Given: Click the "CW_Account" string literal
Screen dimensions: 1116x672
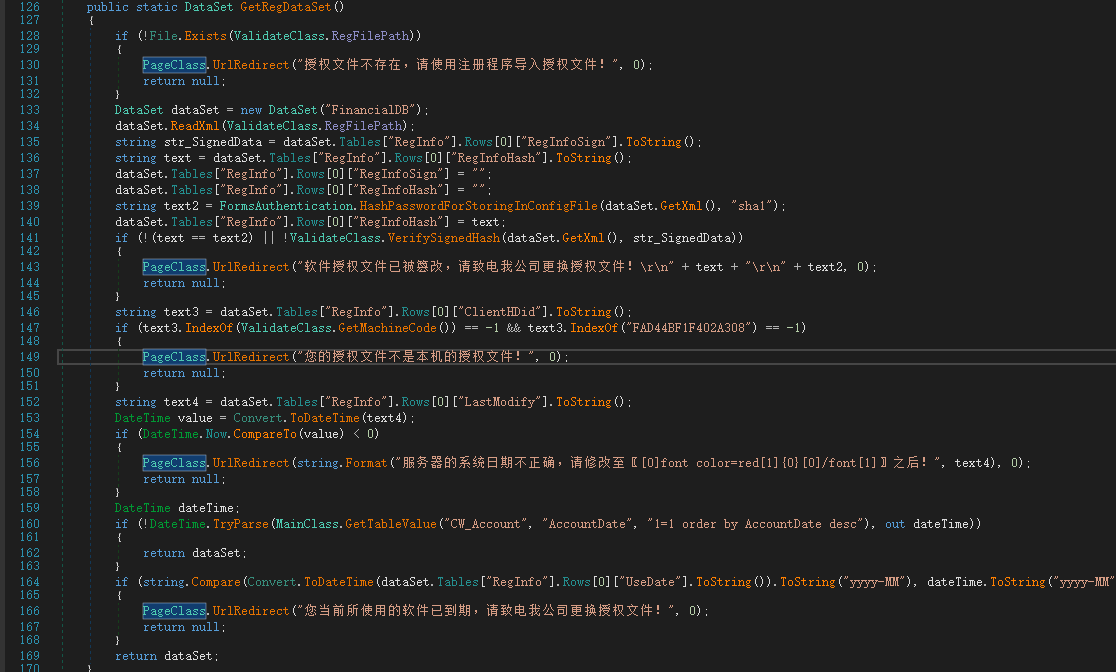Looking at the screenshot, I should (x=486, y=525).
